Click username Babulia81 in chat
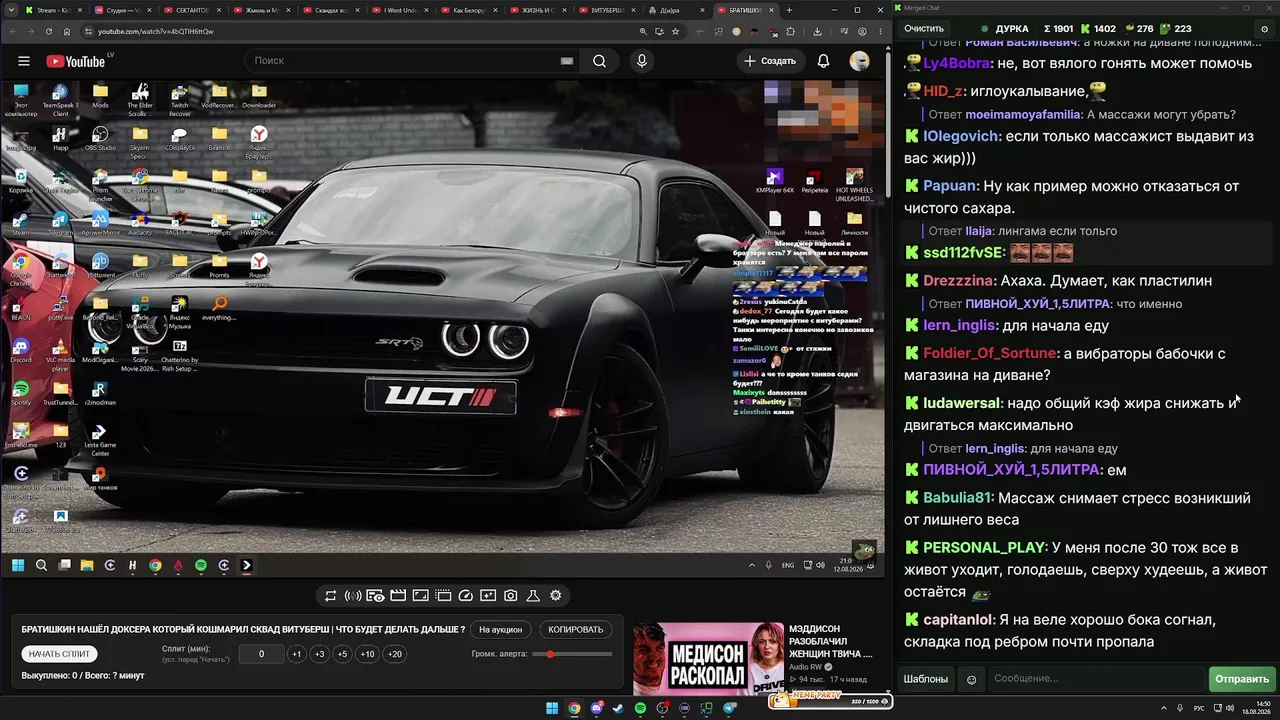Screen dimensions: 1280x720 click(957, 498)
